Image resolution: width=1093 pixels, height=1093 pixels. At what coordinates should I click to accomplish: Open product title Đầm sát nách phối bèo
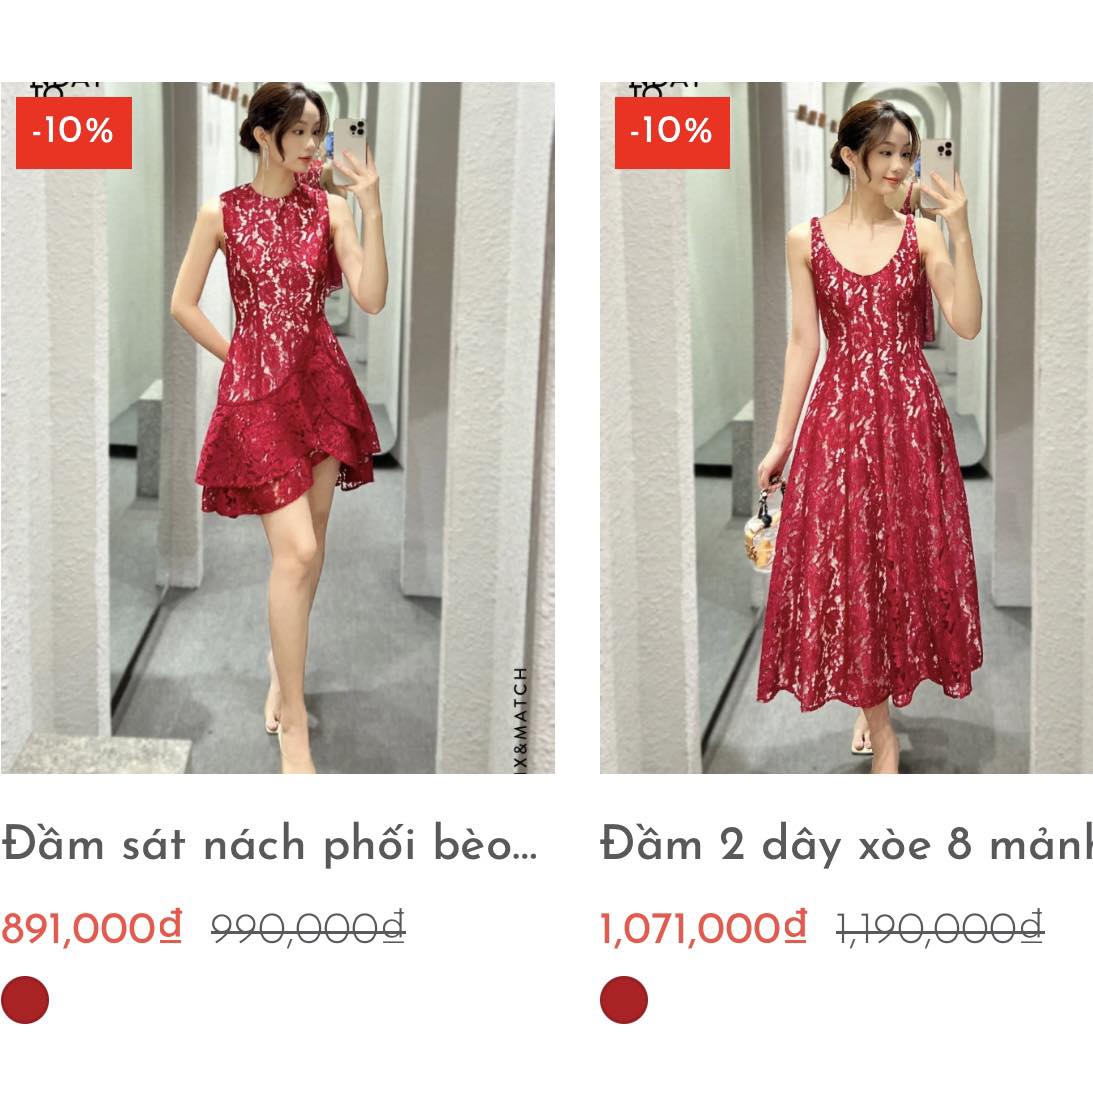270,845
